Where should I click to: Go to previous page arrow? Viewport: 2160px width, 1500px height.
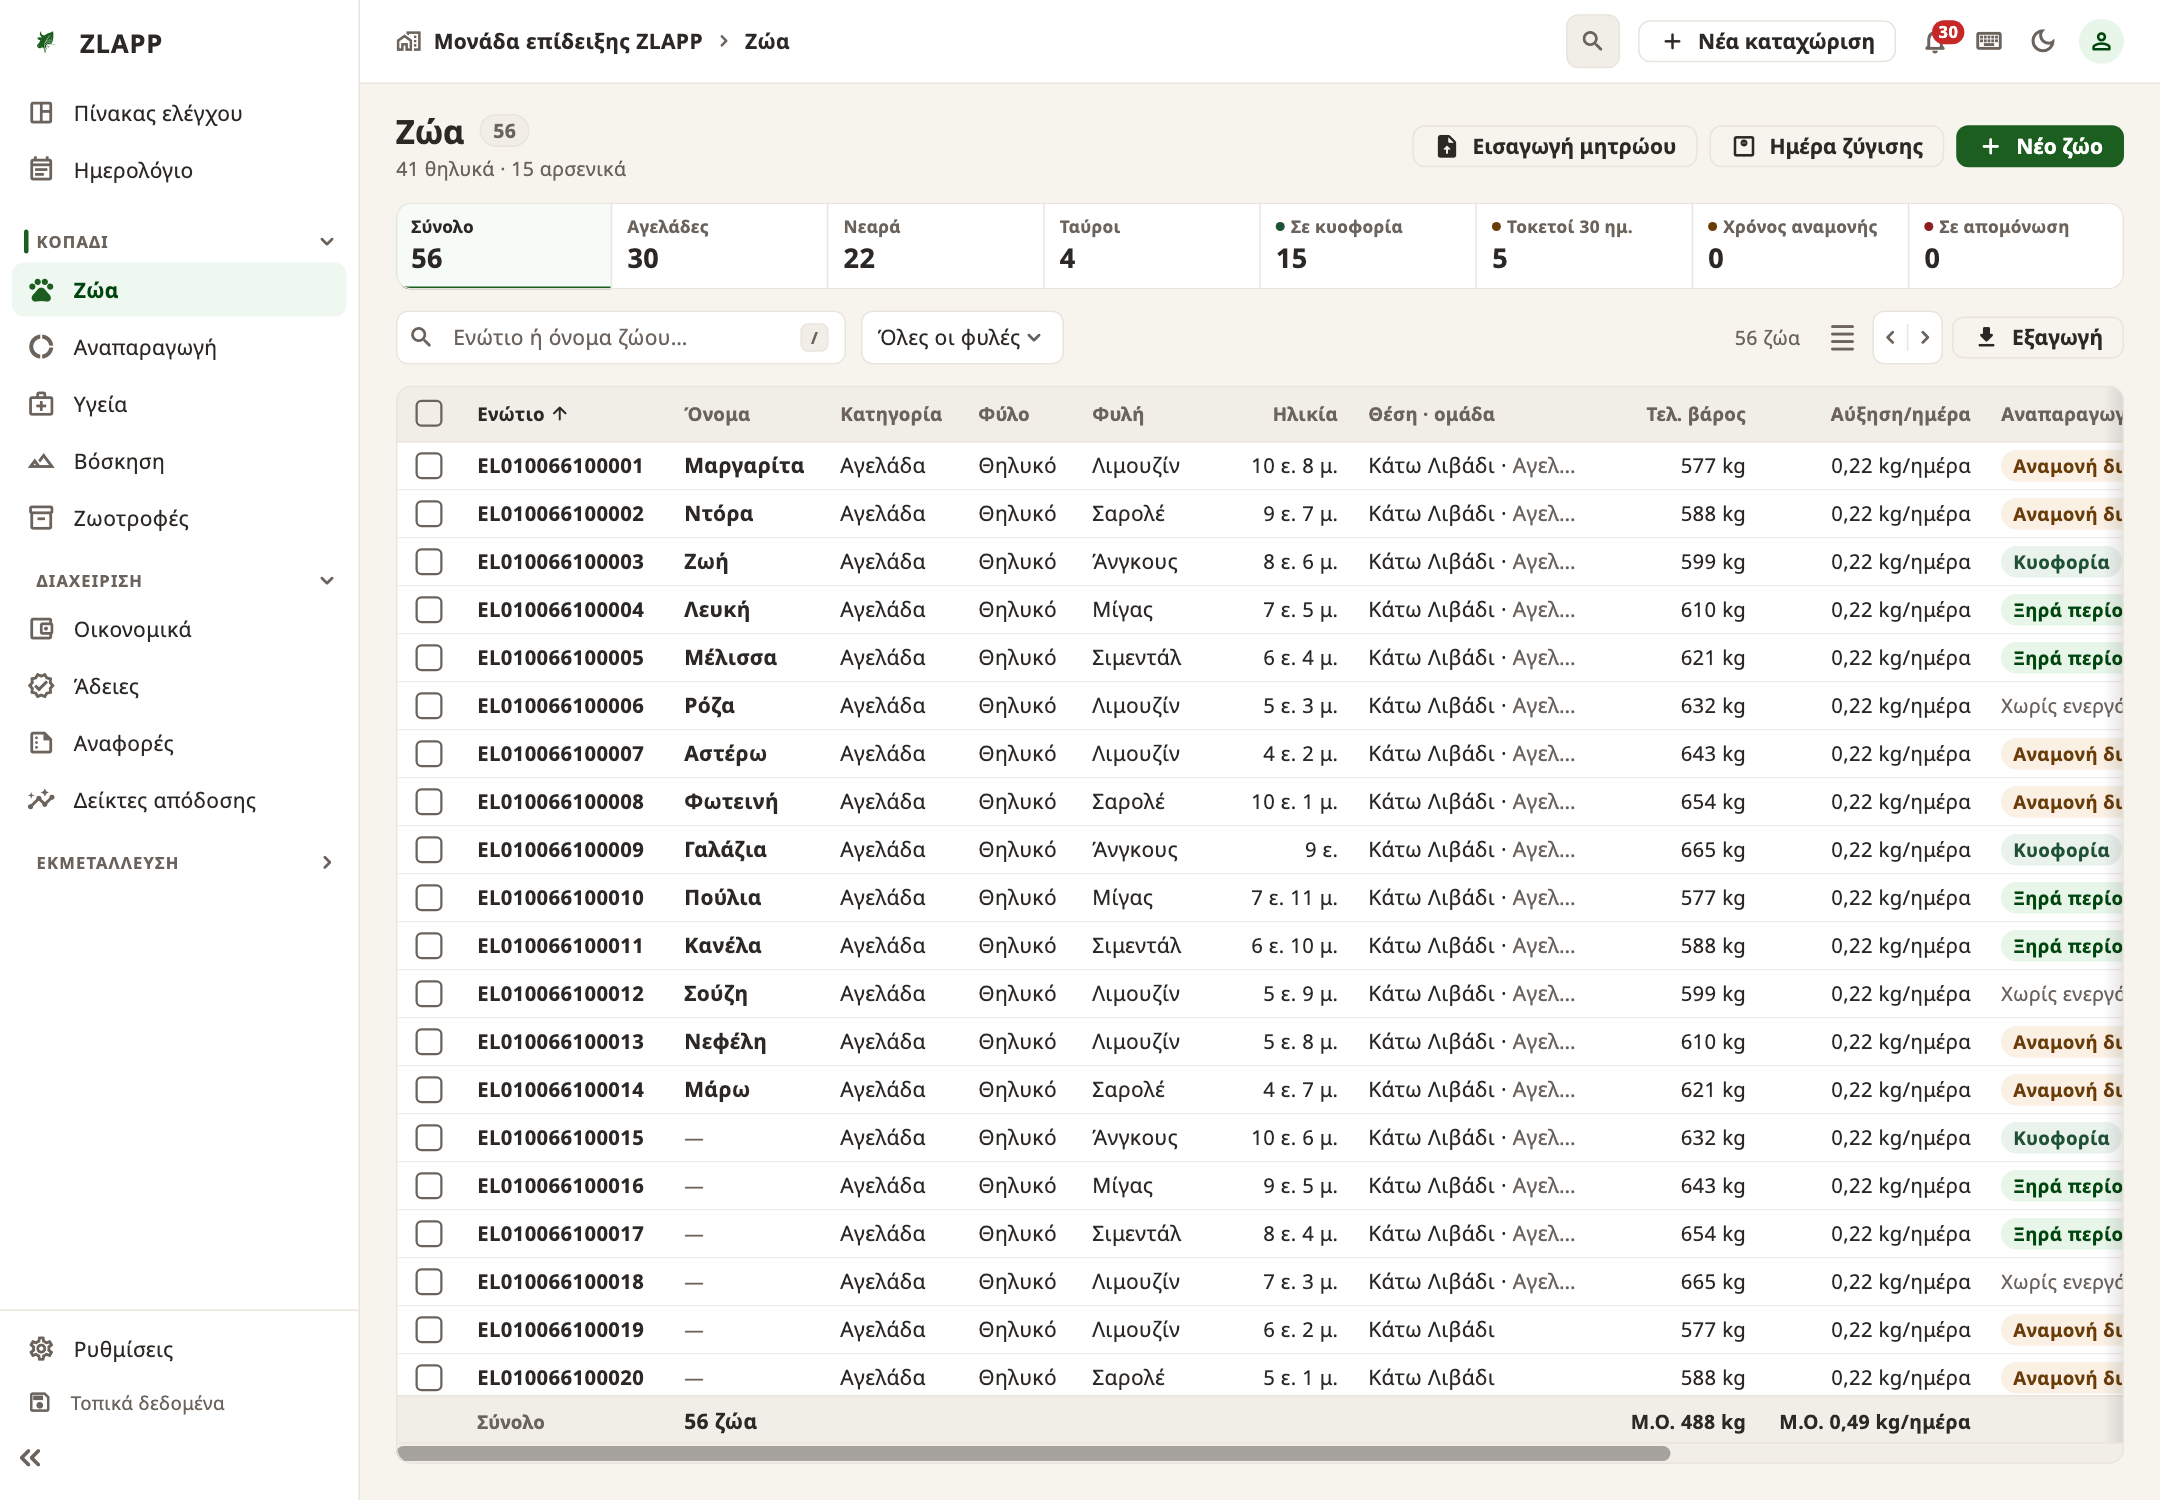1890,338
